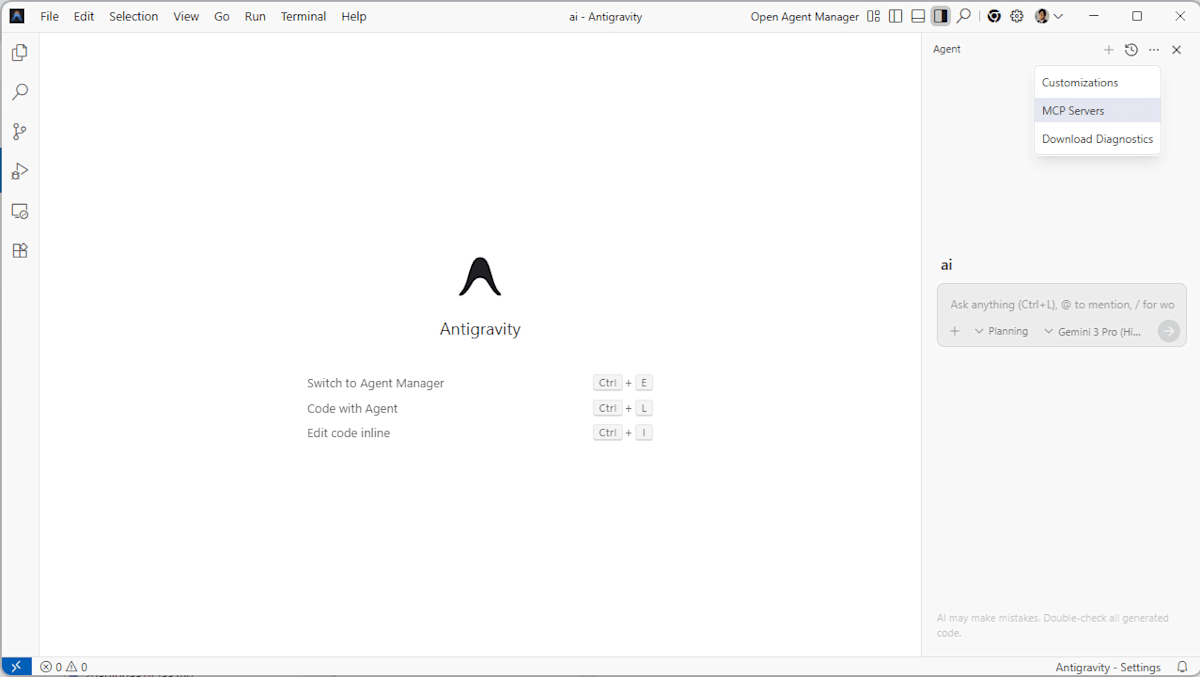Open notifications bell in status bar

point(1182,667)
